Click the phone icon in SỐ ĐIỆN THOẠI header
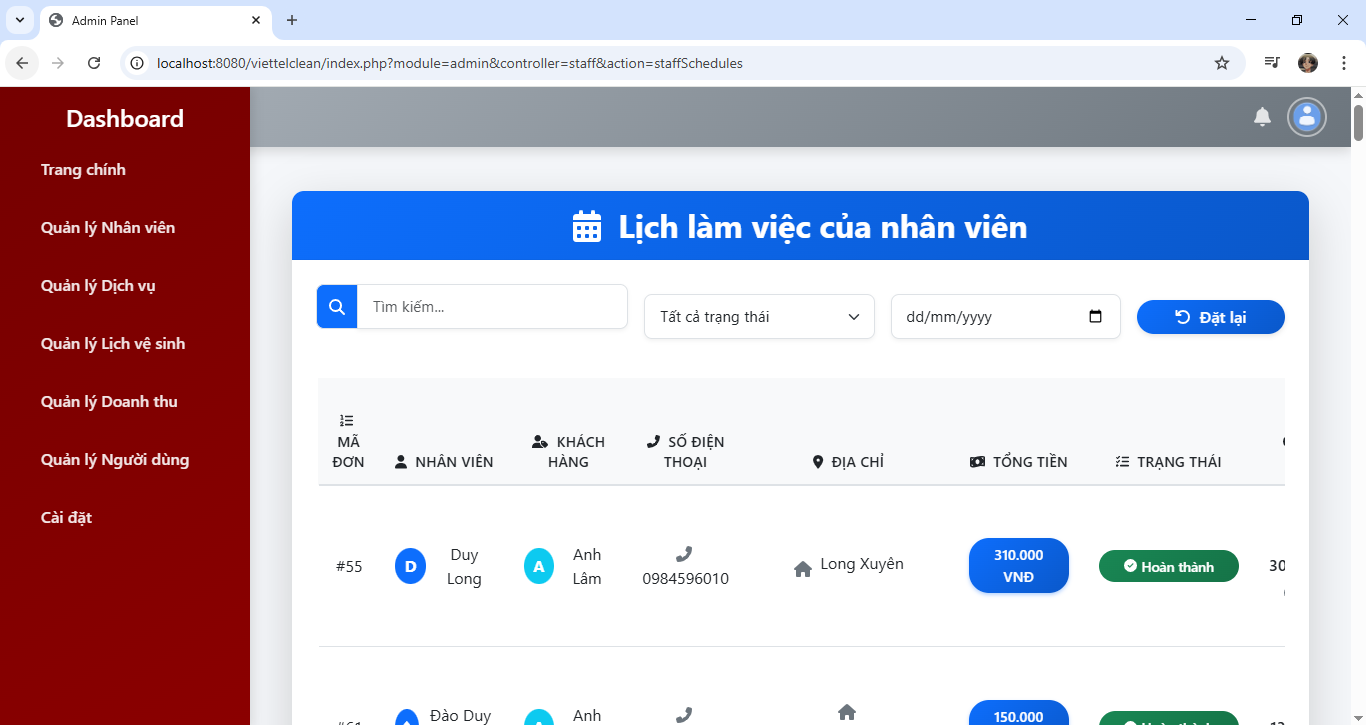 point(654,442)
